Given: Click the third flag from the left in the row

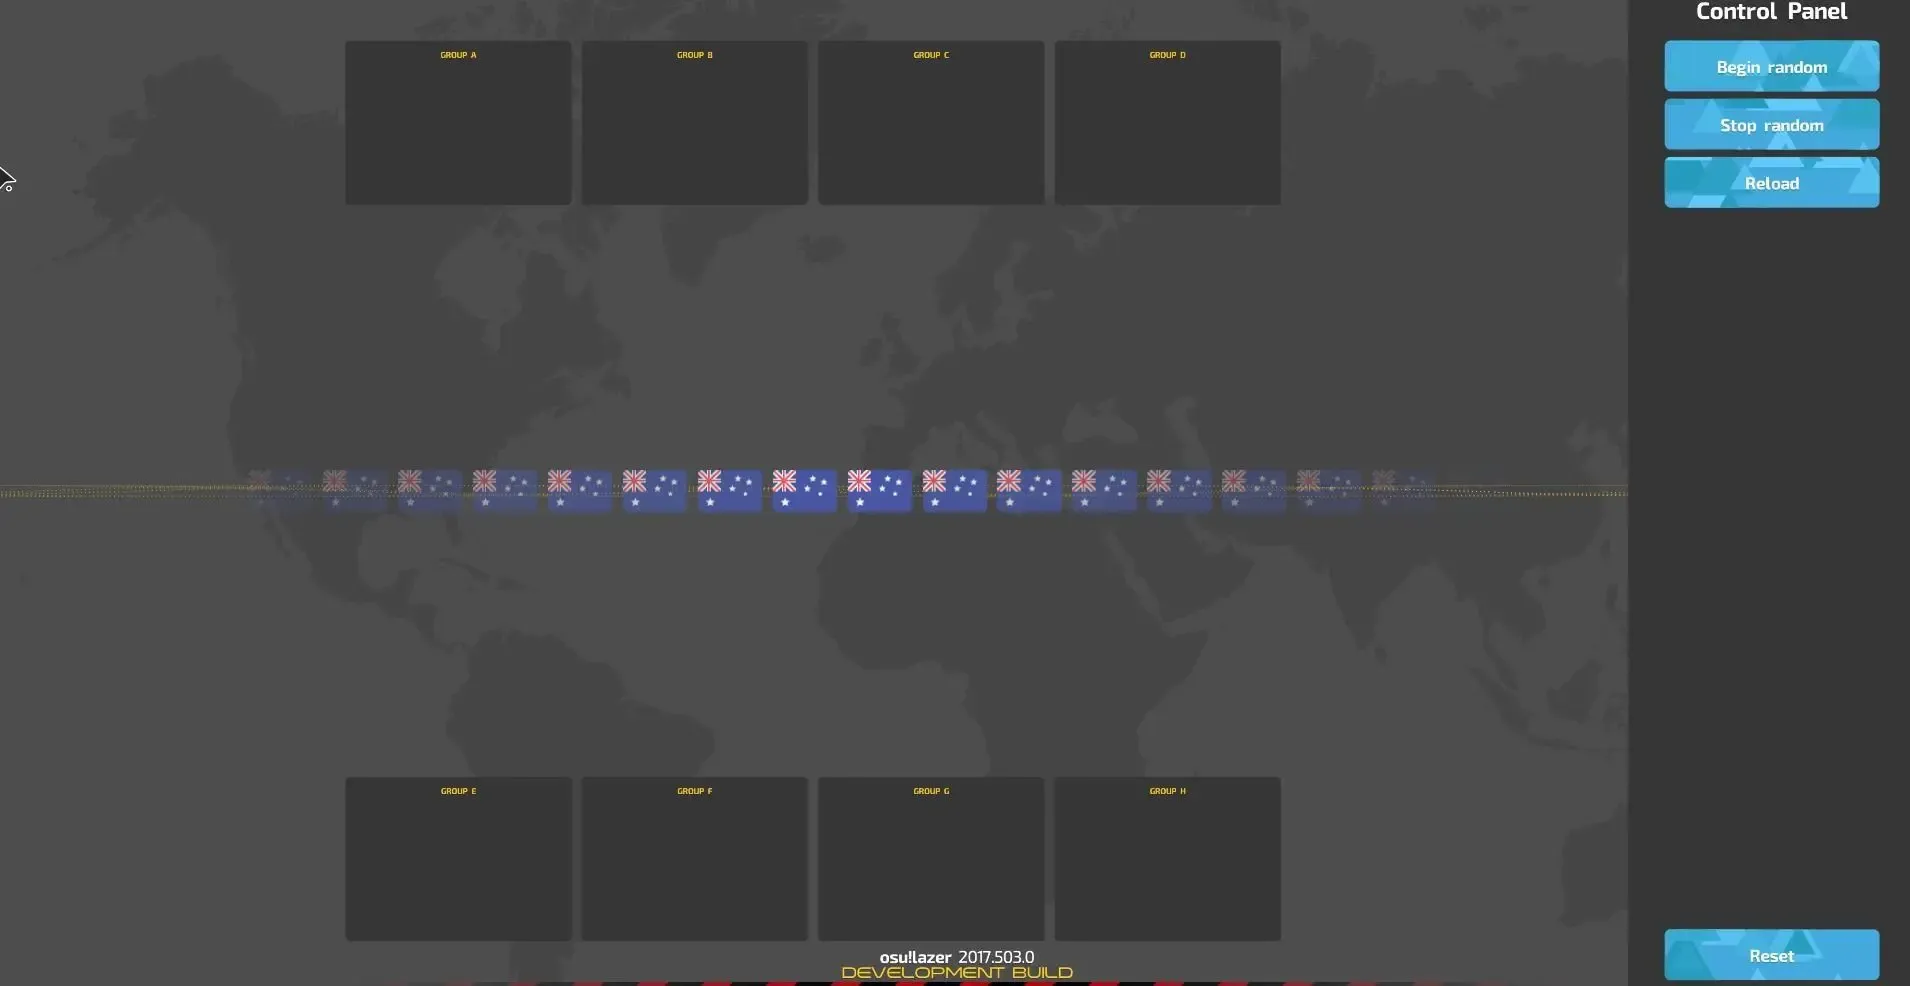Looking at the screenshot, I should coord(429,490).
